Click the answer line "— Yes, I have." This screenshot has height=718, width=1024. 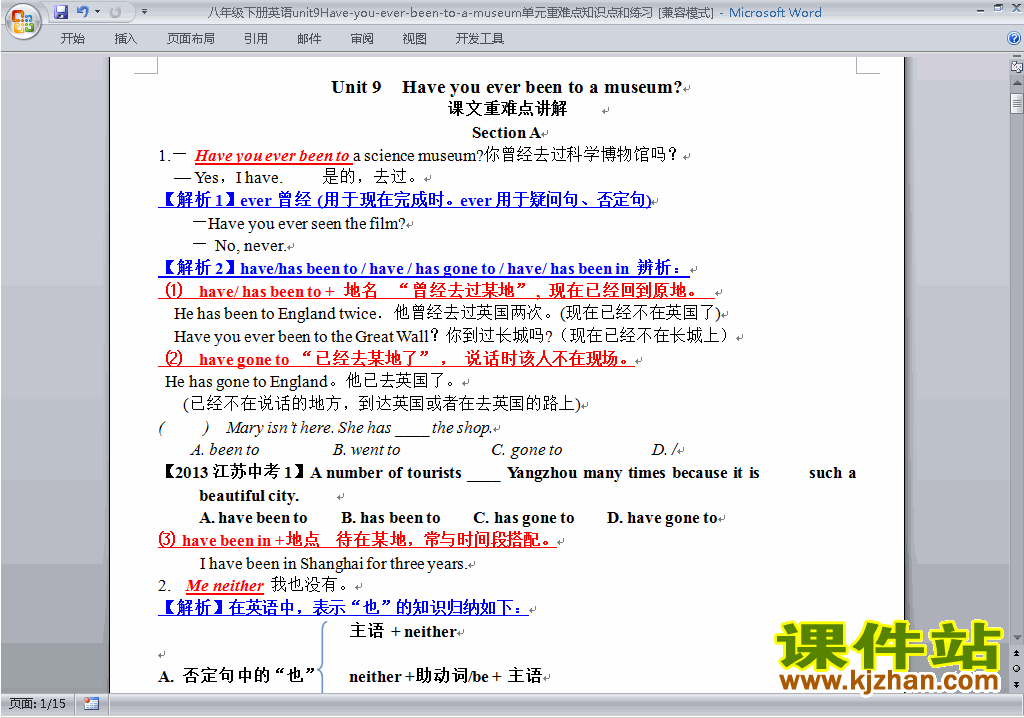pyautogui.click(x=229, y=178)
